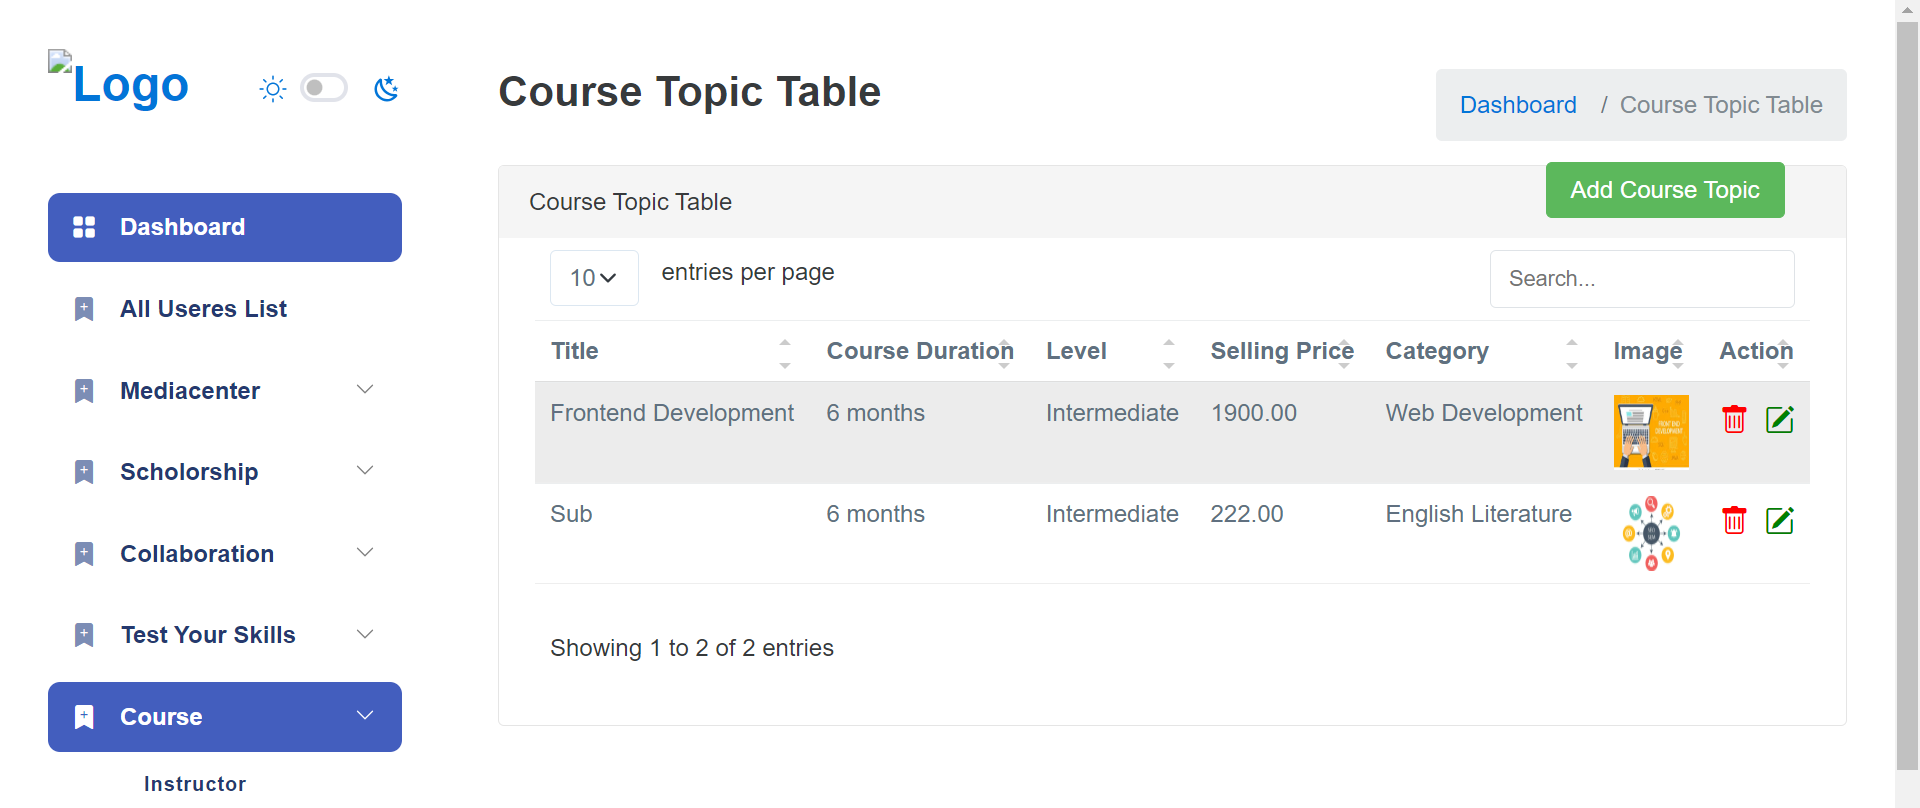Focus the Search input field
Viewport: 1920px width, 808px height.
coord(1642,279)
